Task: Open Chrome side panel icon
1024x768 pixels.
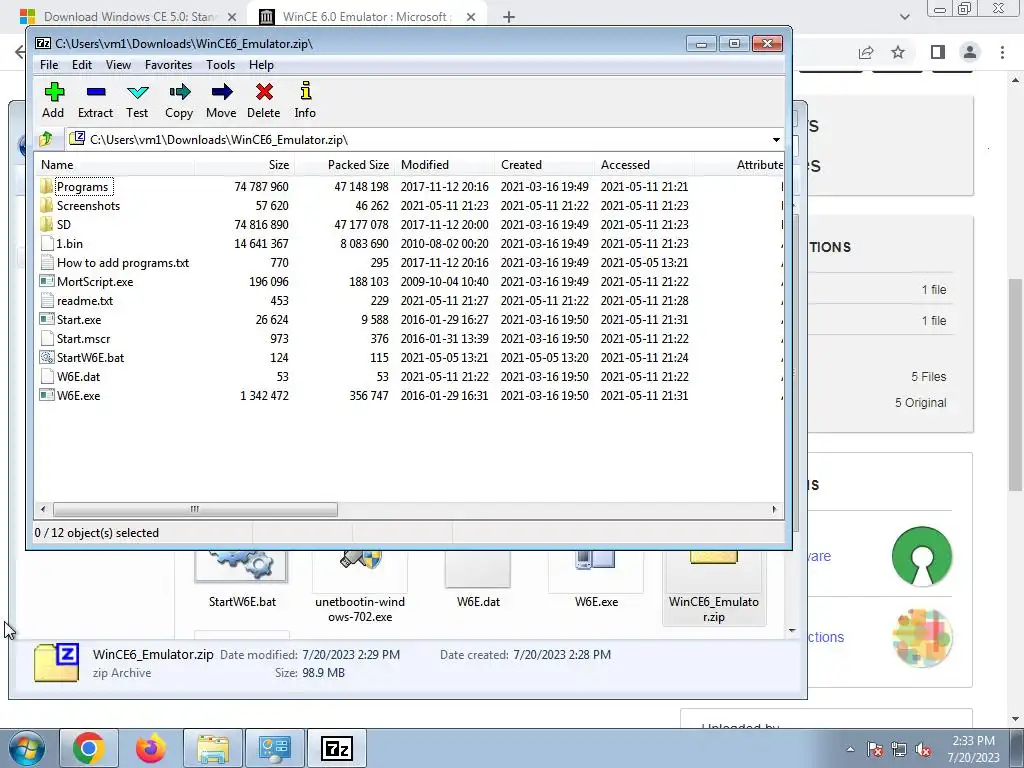Action: (938, 52)
